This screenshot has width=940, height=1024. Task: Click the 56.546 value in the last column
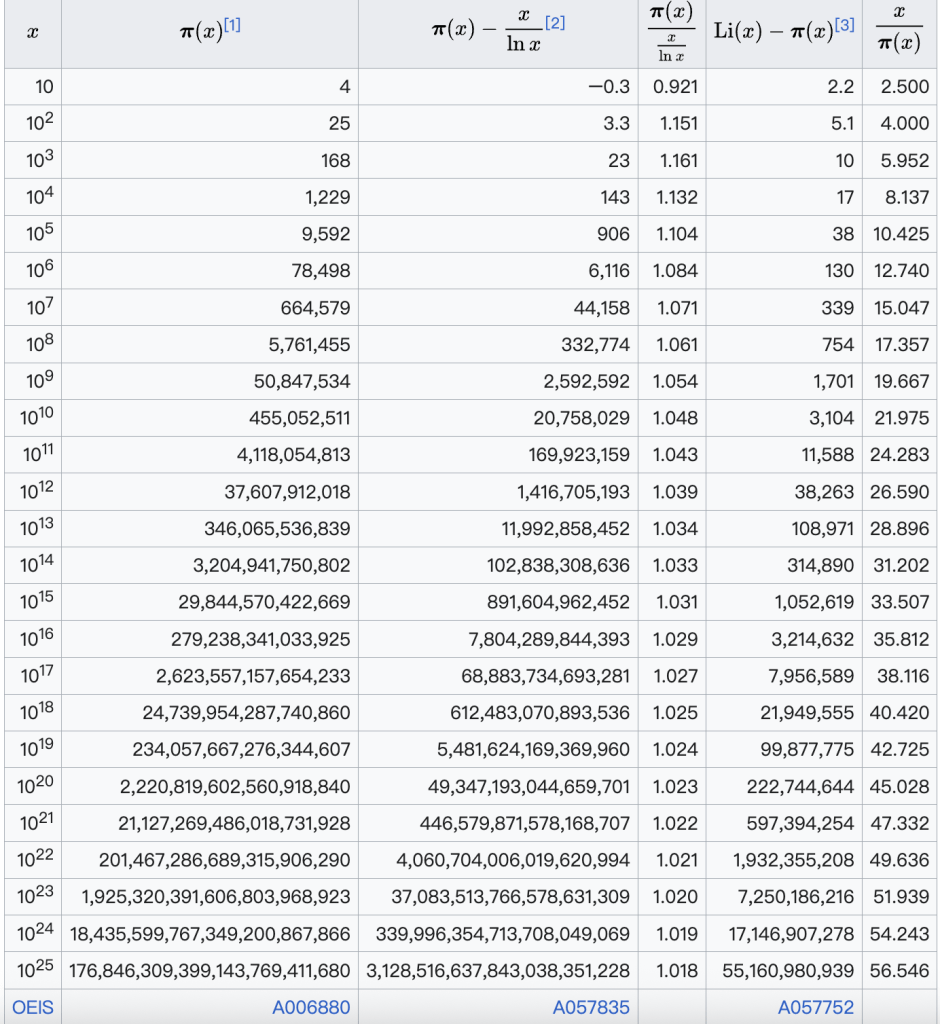(x=900, y=971)
